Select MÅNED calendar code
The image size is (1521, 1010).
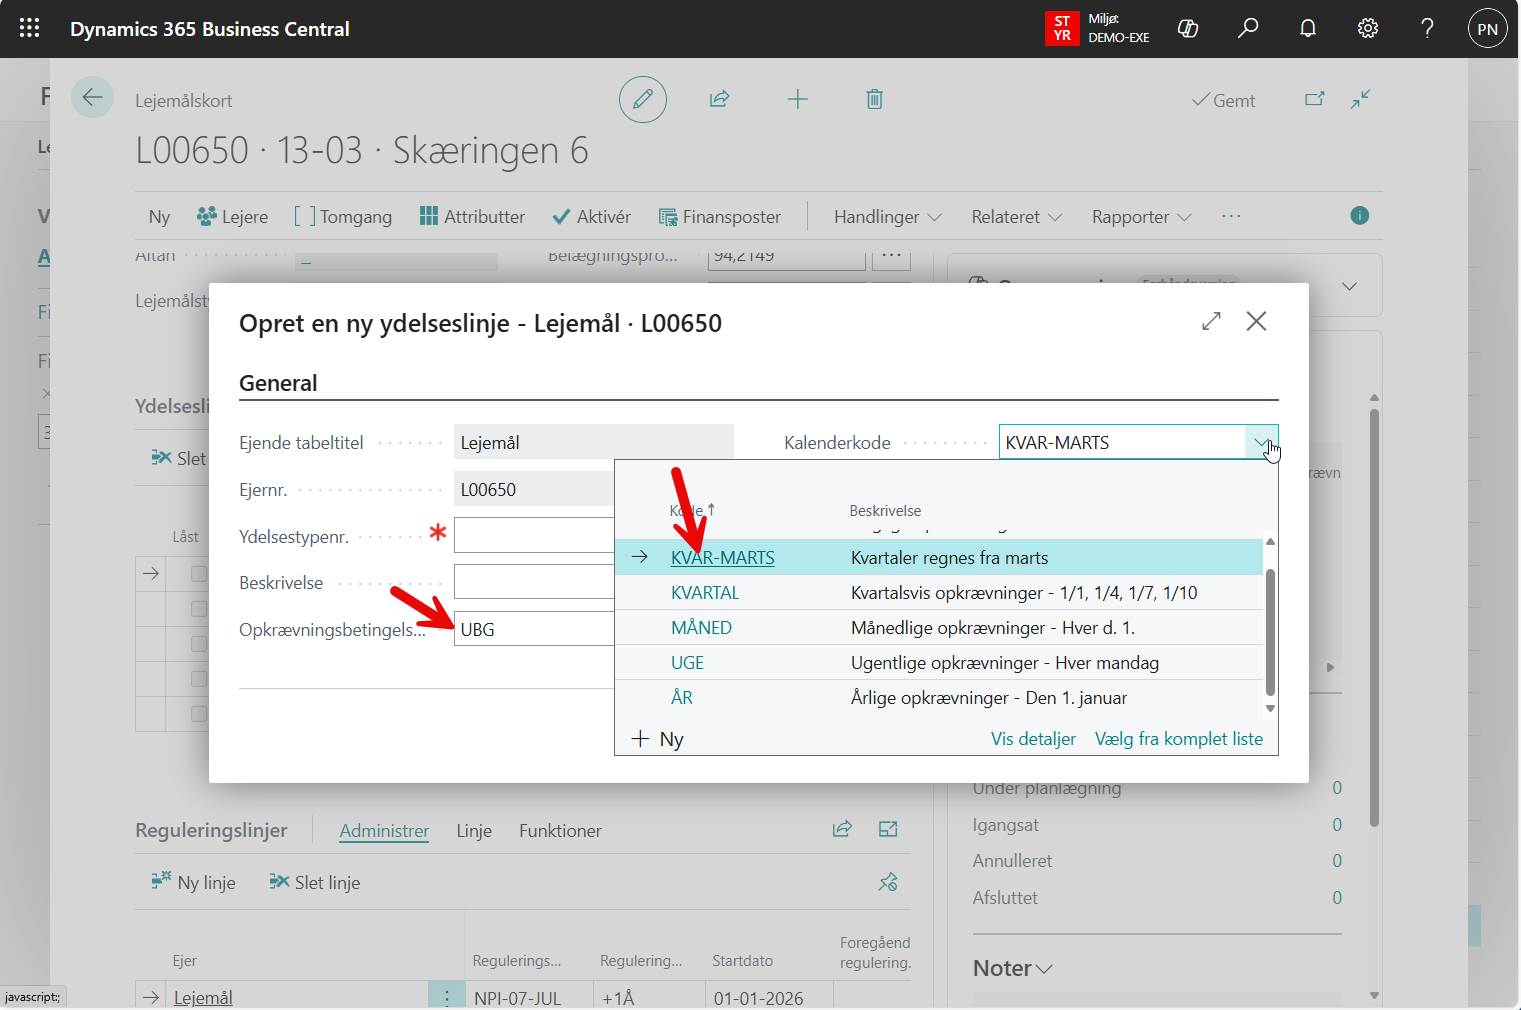point(701,628)
